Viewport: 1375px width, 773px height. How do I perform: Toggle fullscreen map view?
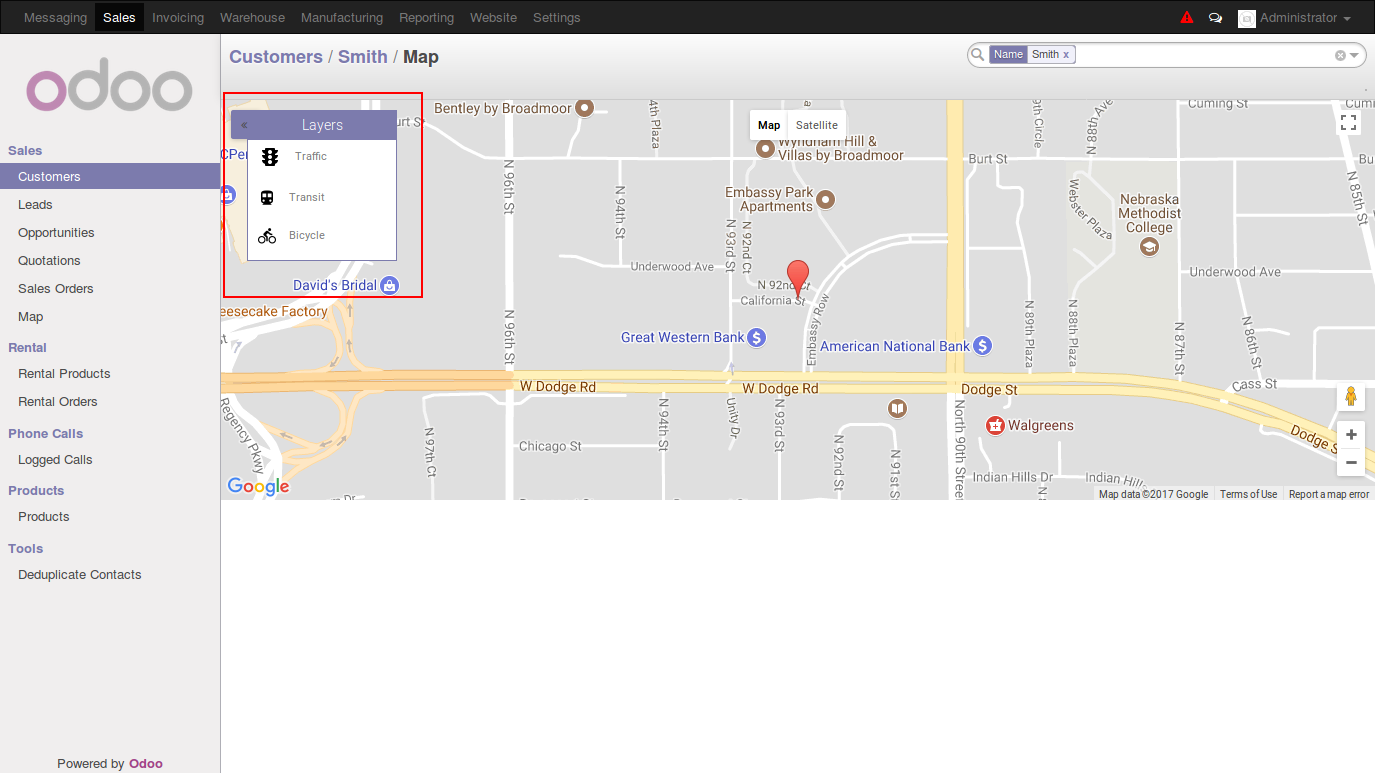(x=1348, y=123)
